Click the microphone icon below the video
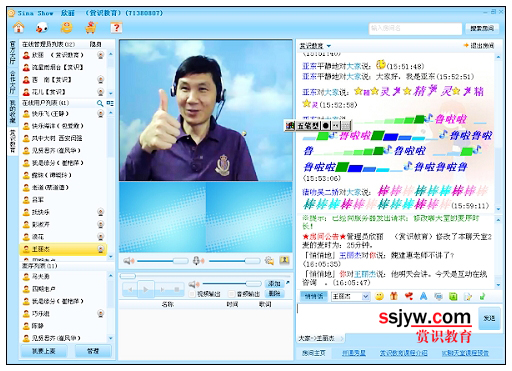The width and height of the screenshot is (512, 371). tap(199, 261)
